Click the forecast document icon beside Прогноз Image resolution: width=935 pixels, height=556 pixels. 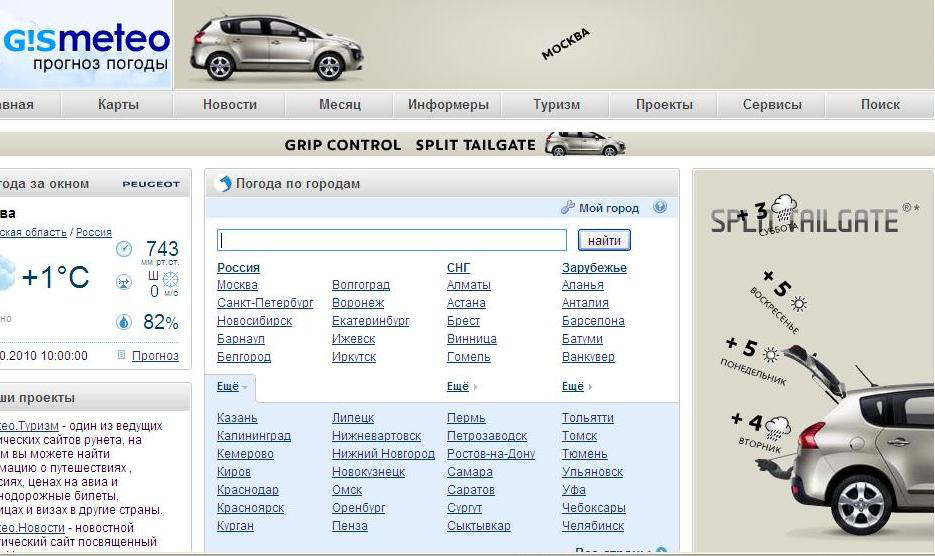point(122,355)
